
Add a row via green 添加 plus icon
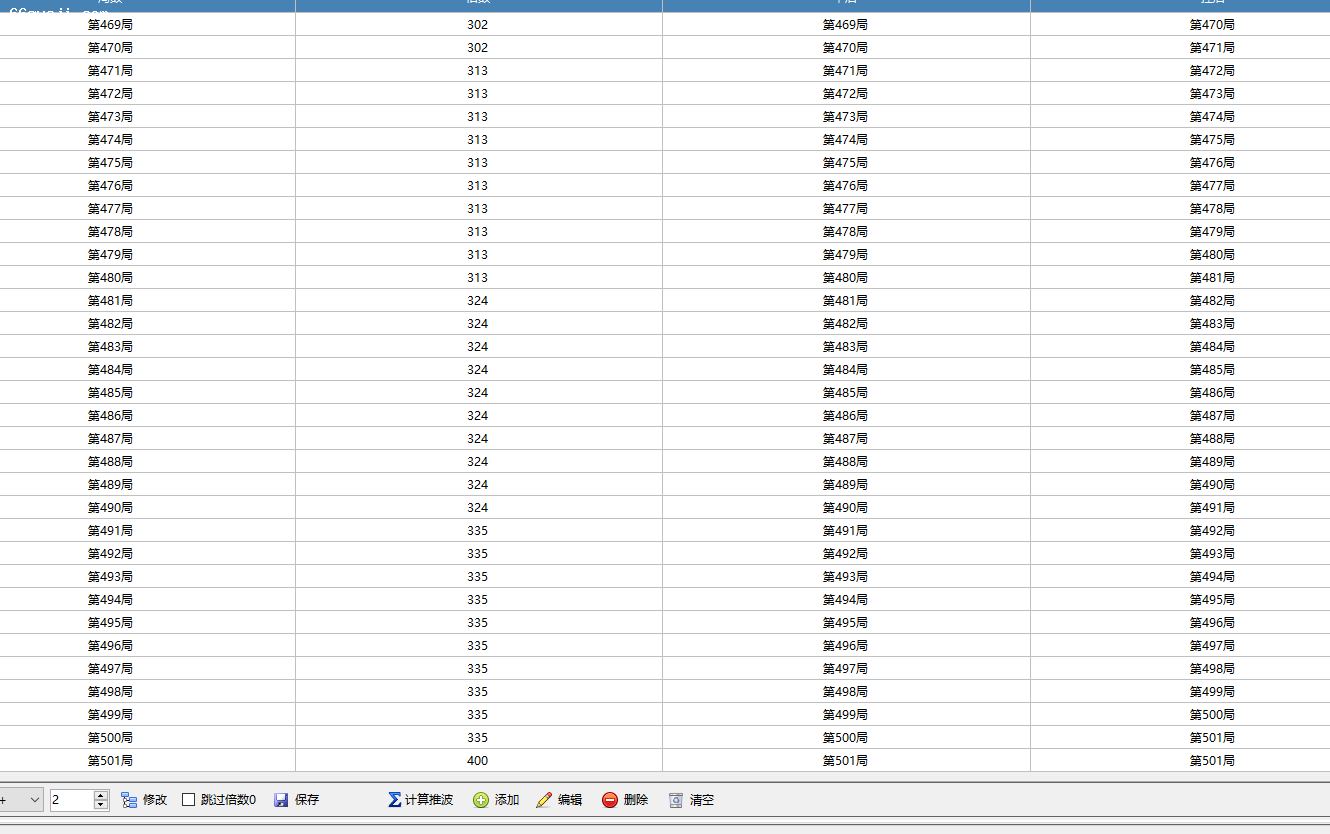[x=496, y=800]
